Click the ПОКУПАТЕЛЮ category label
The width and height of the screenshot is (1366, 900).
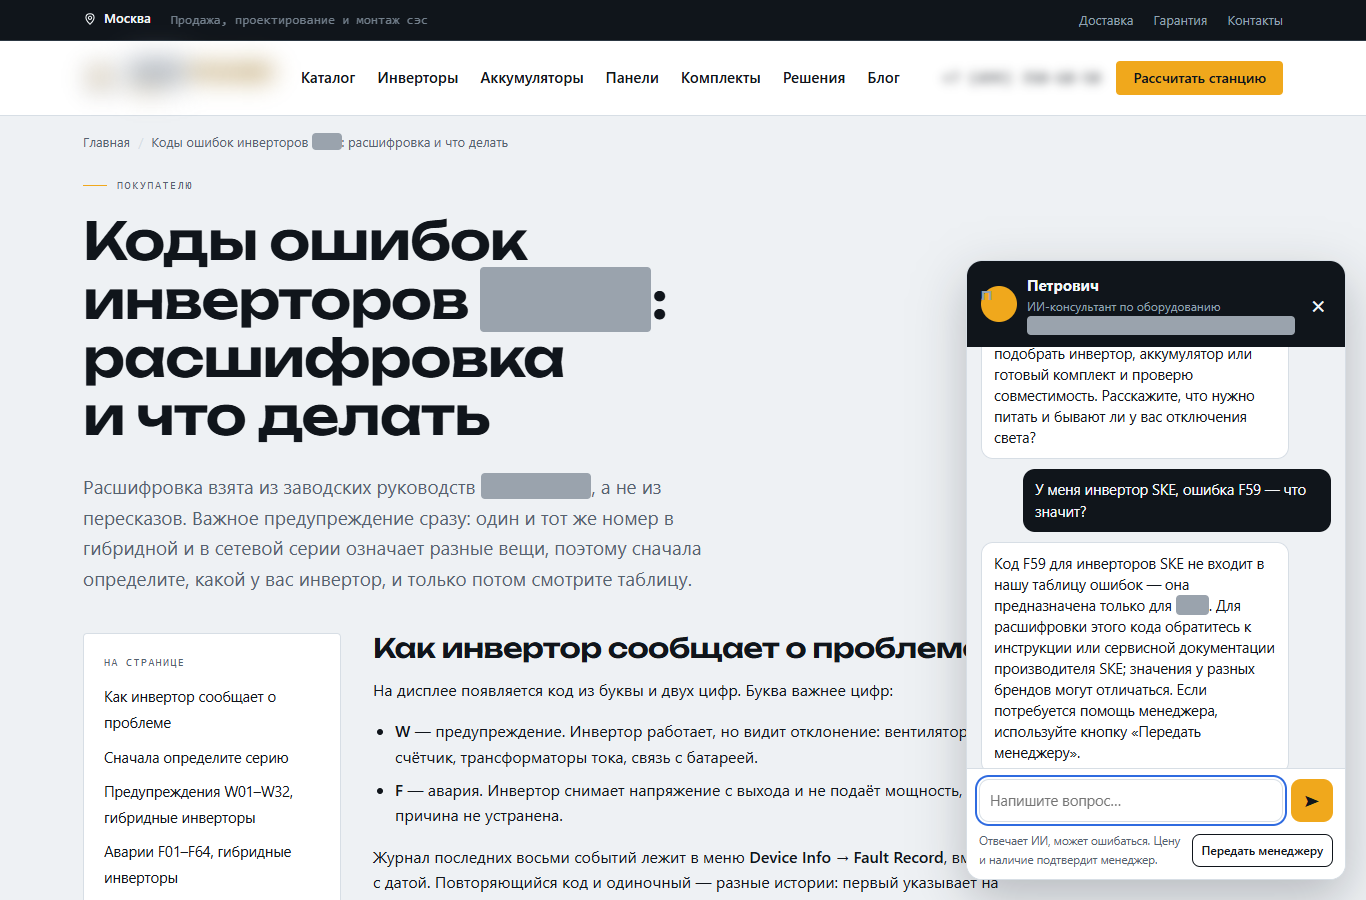pos(154,186)
